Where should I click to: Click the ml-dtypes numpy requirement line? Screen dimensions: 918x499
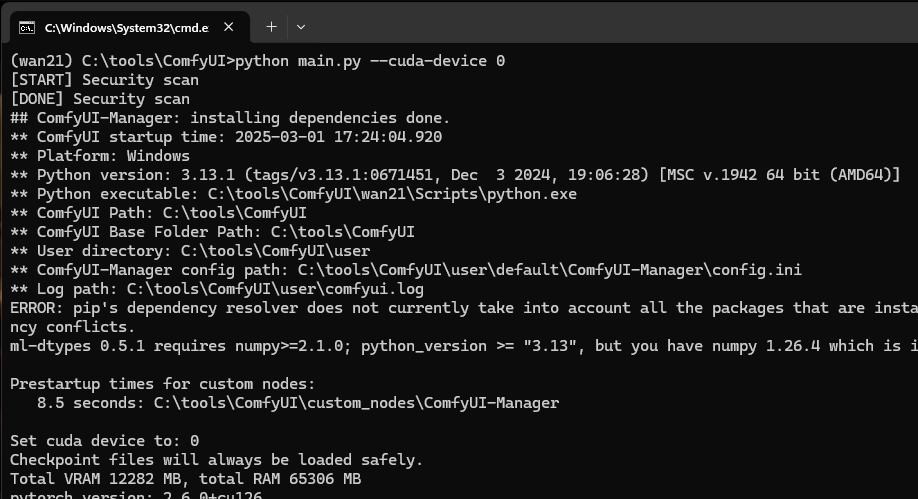point(460,346)
